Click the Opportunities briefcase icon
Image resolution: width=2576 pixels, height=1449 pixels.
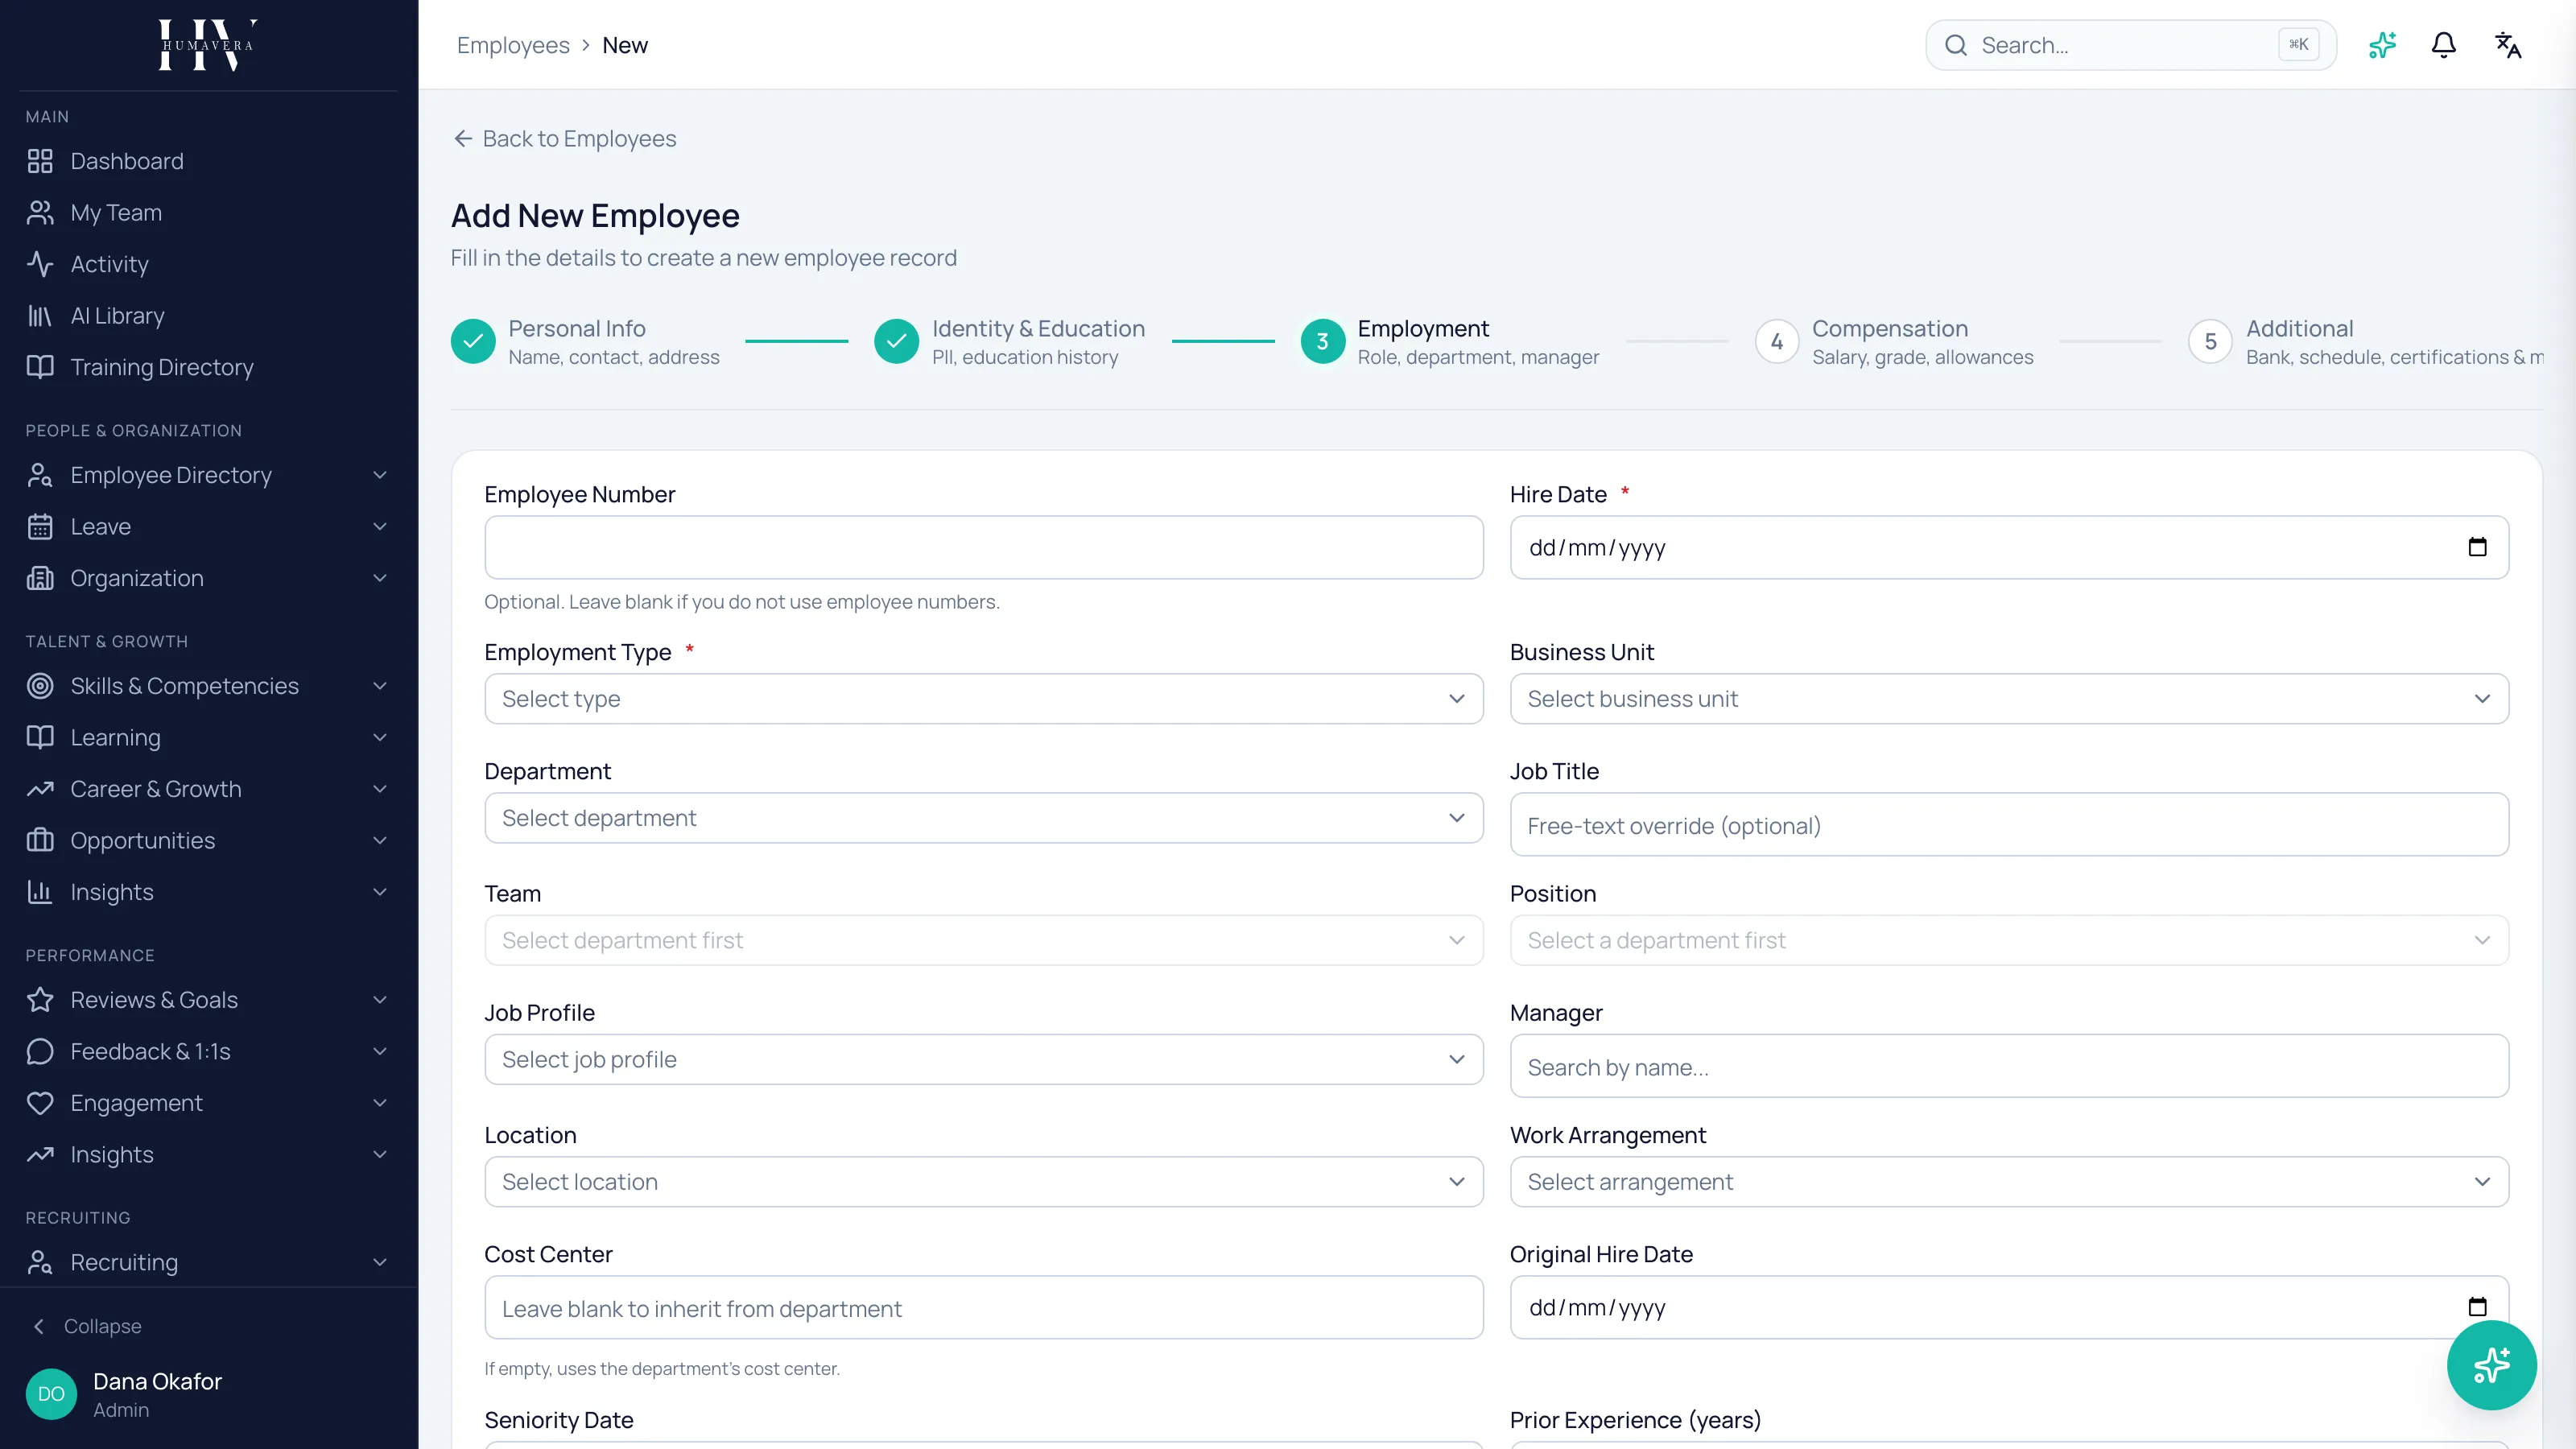[40, 841]
